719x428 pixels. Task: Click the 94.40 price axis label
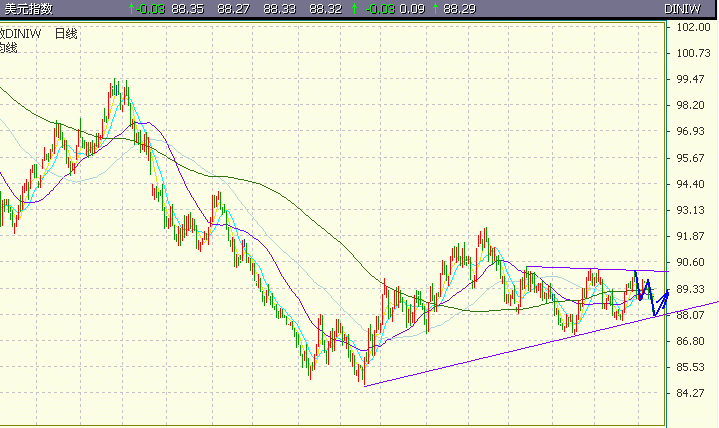[x=691, y=184]
